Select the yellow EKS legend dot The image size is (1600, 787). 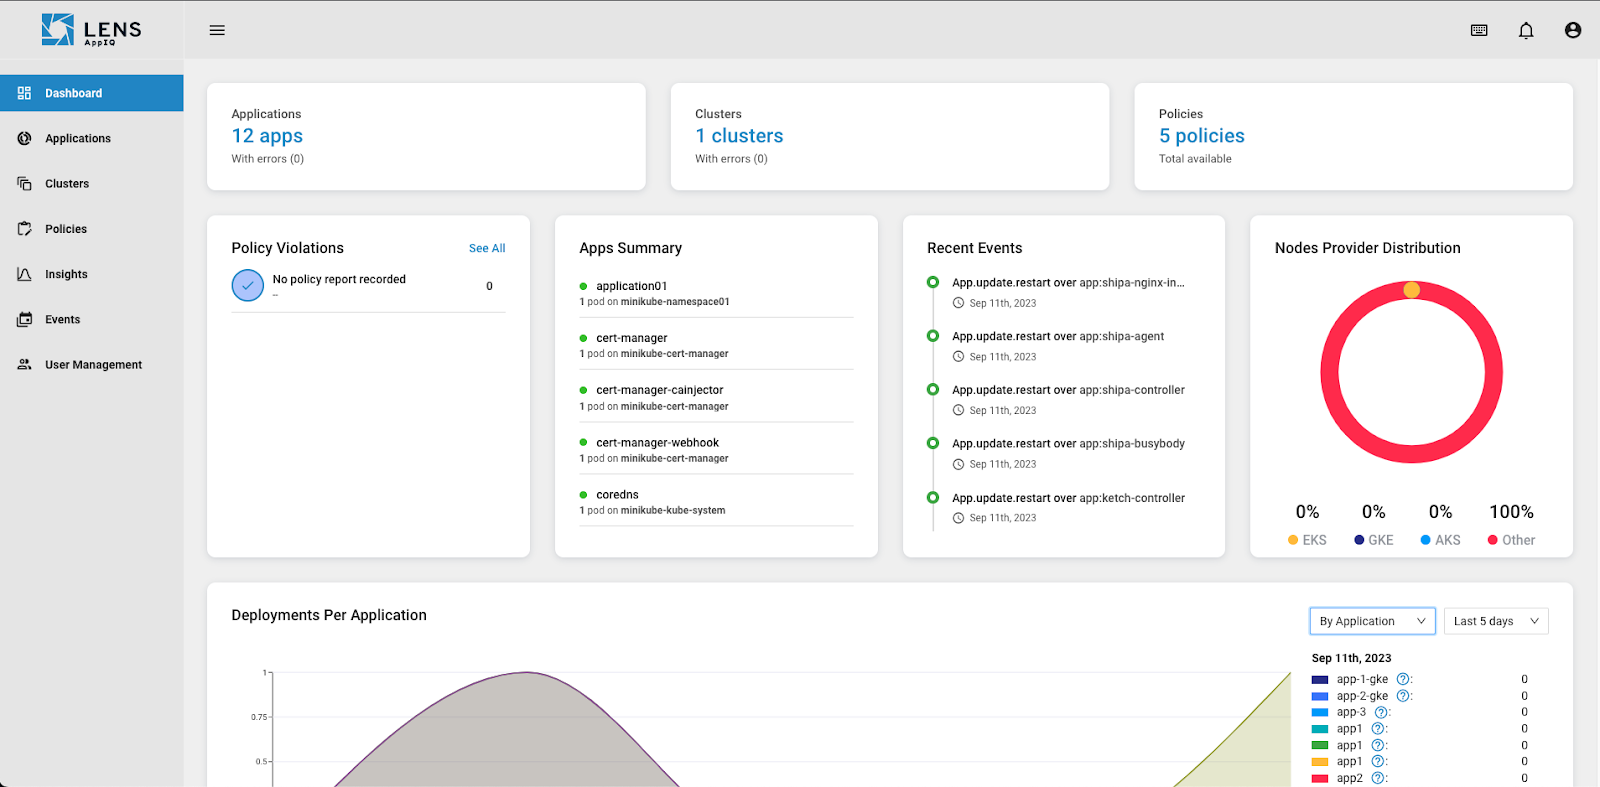tap(1293, 540)
